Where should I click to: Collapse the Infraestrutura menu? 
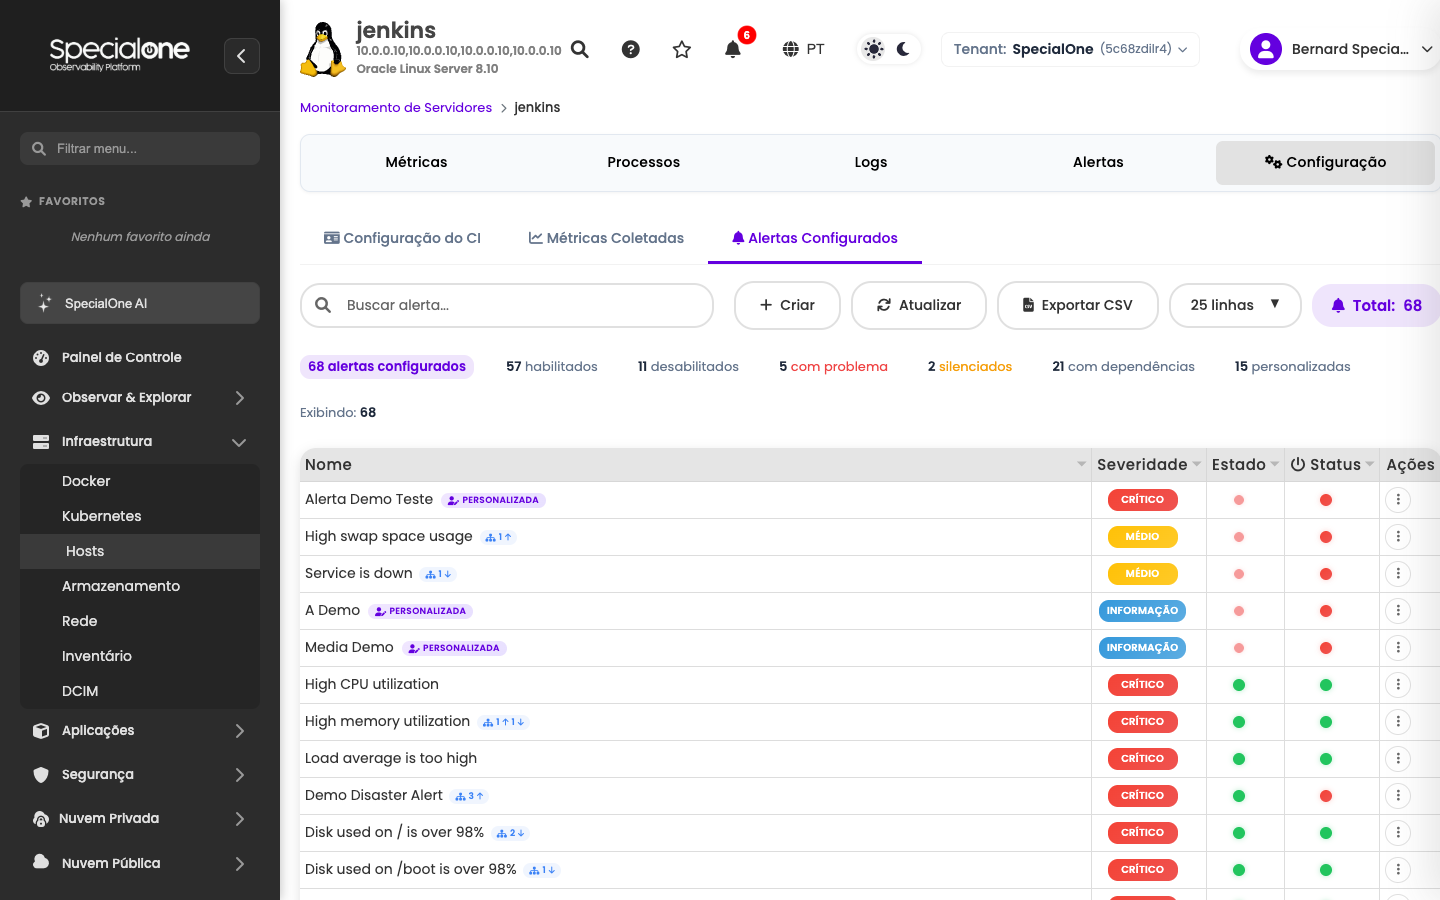click(x=140, y=441)
